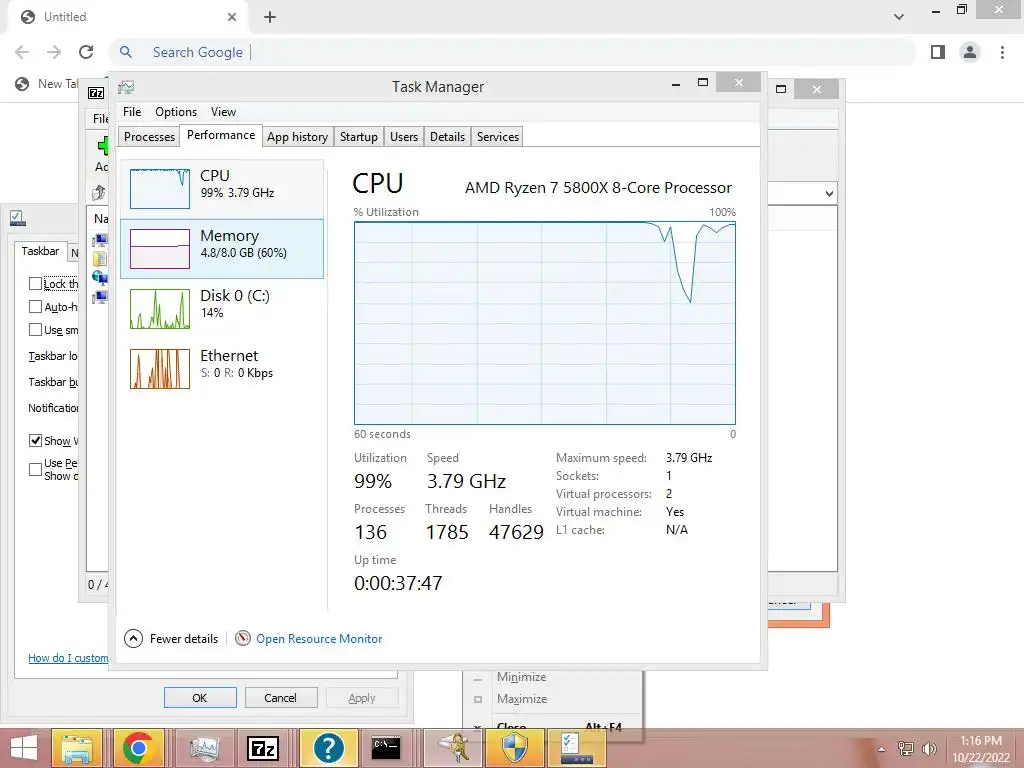Viewport: 1024px width, 768px height.
Task: Switch to the Details tab
Action: pyautogui.click(x=447, y=136)
